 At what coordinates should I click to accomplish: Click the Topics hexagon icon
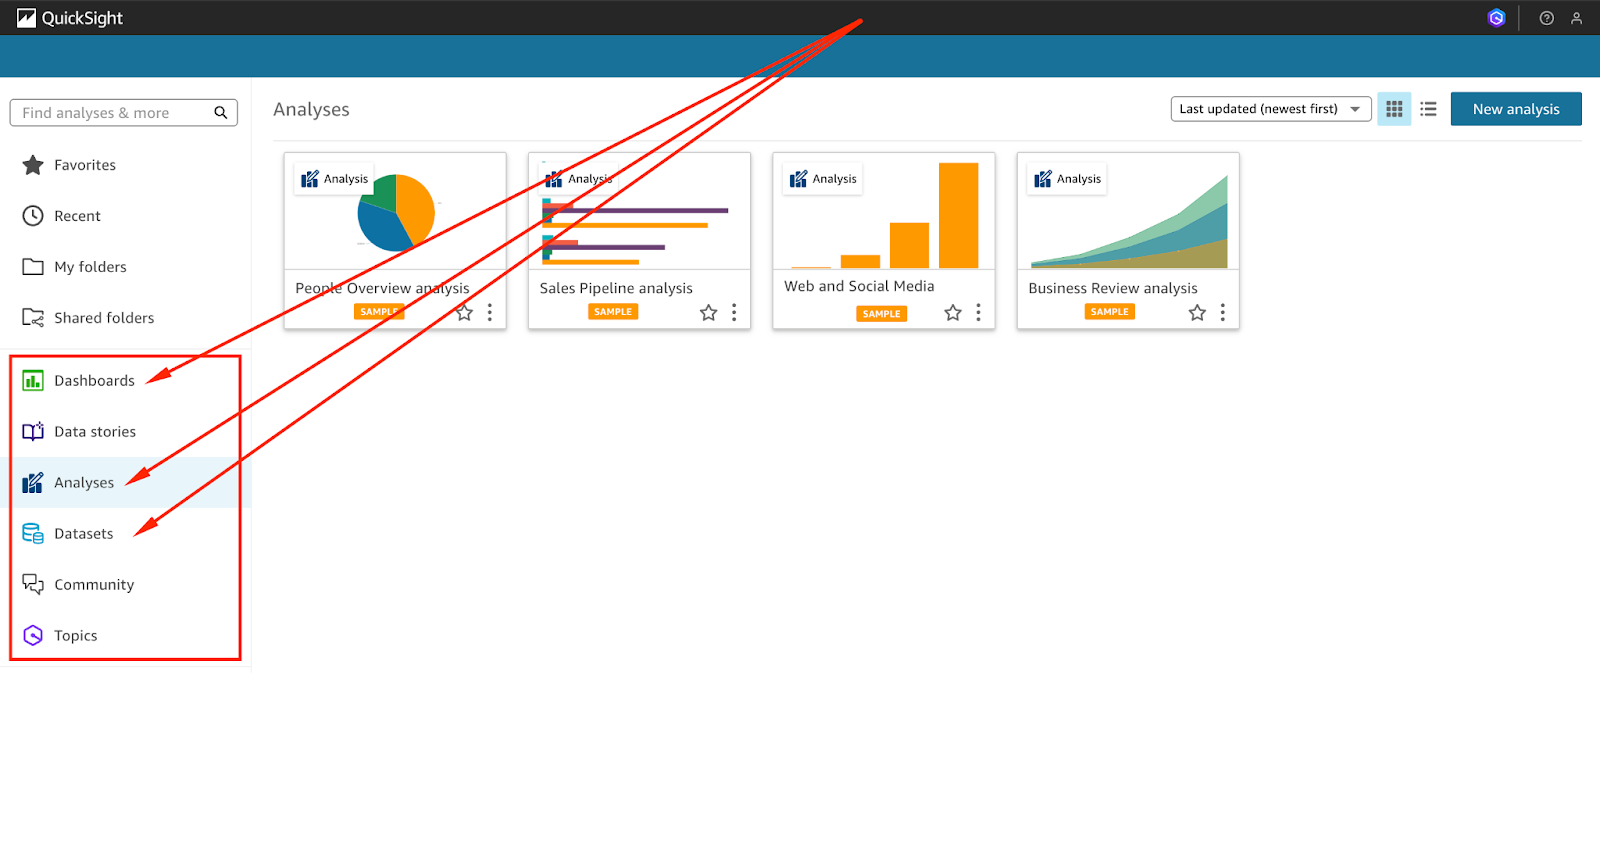tap(33, 636)
